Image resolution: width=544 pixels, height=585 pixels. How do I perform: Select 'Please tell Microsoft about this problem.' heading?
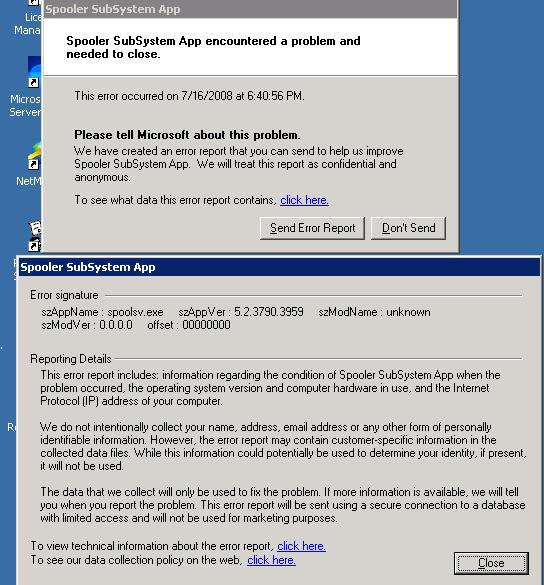(187, 135)
